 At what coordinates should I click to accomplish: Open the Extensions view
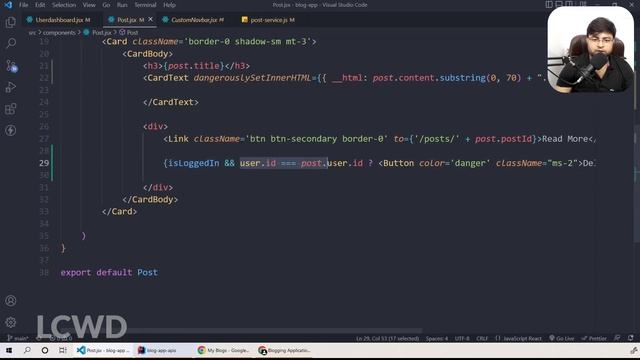[11, 109]
